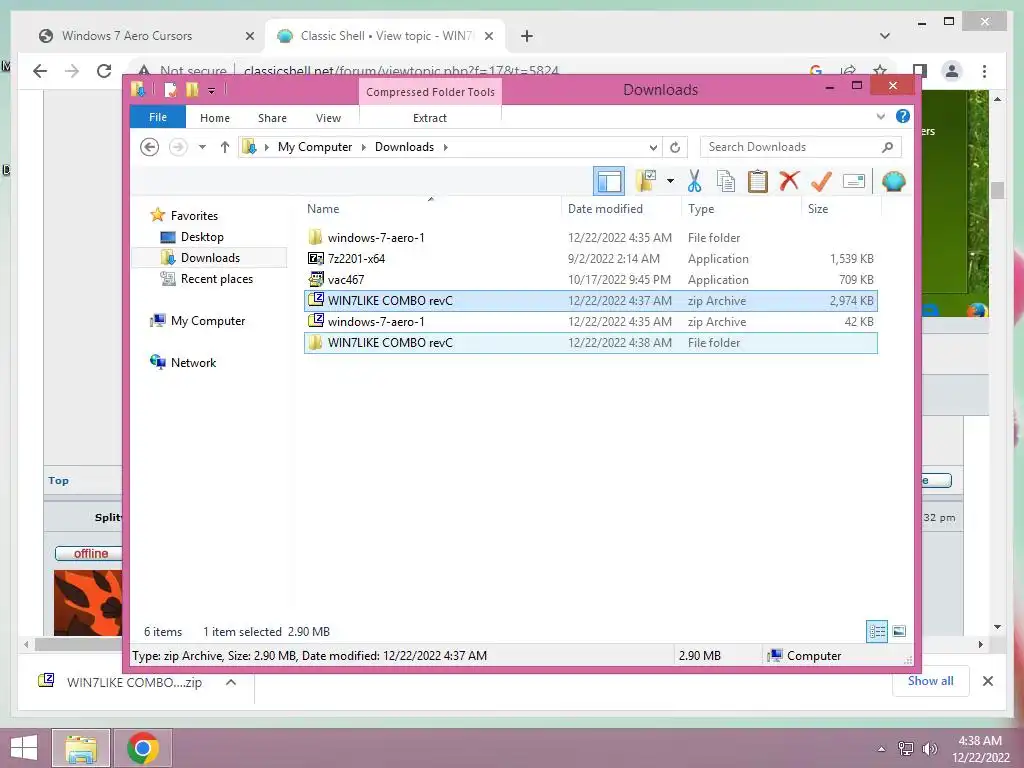Open the Chrome profile icon
Viewport: 1024px width, 768px height.
point(952,71)
